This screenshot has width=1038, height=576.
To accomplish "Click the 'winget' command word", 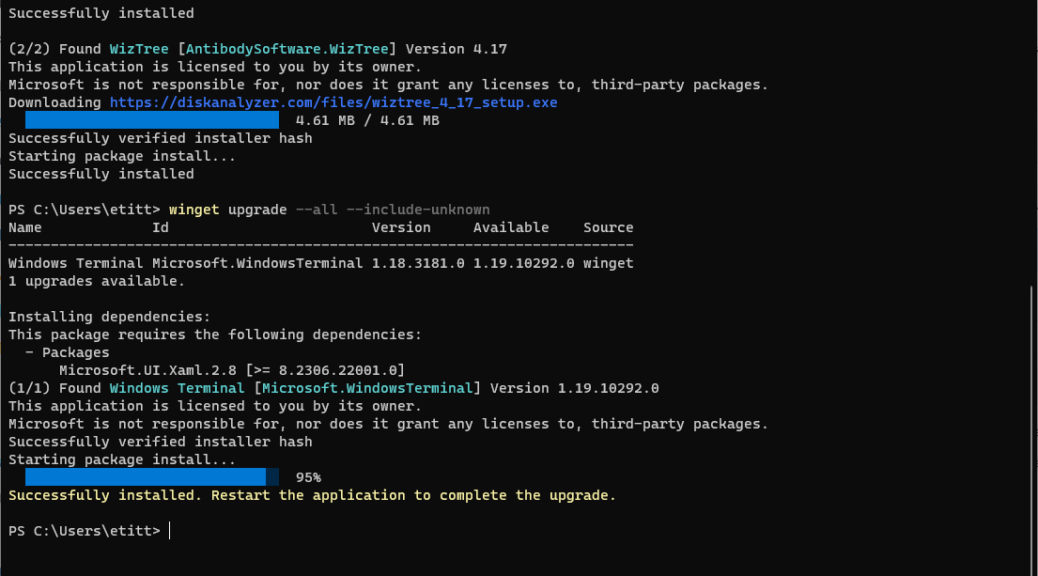I will coord(194,210).
